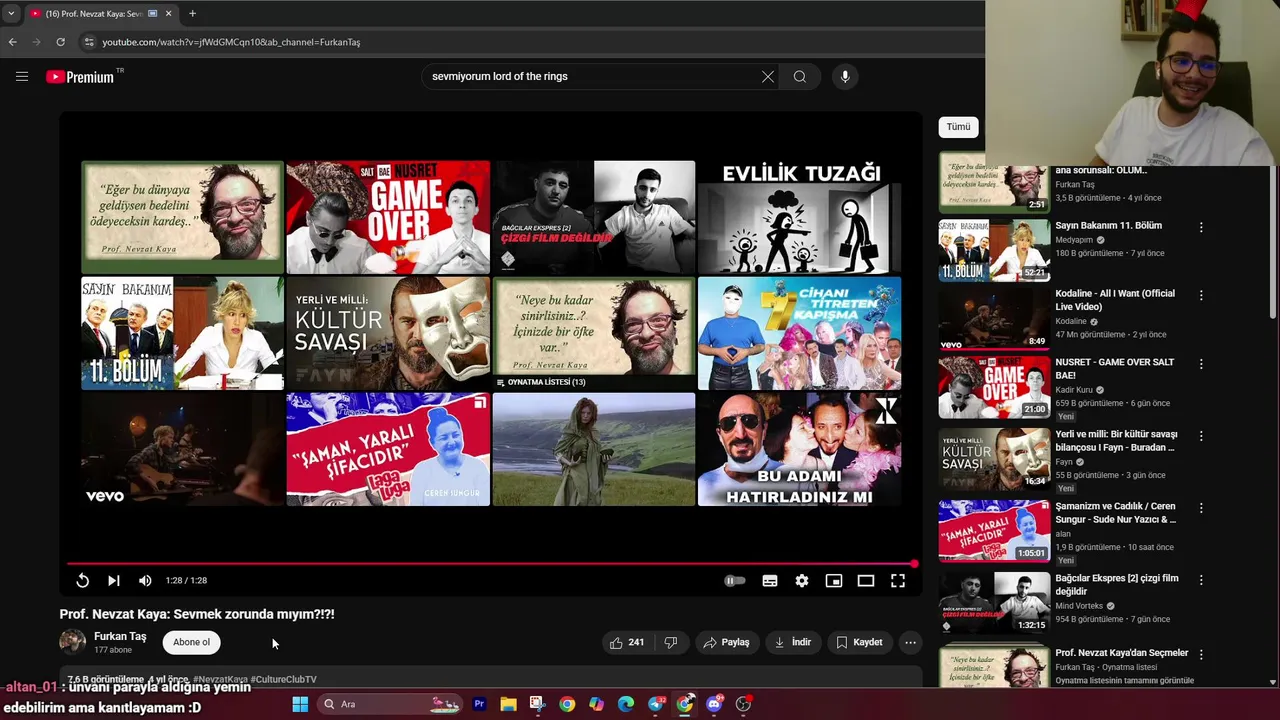Start voice search with microphone icon
The width and height of the screenshot is (1280, 720).
point(845,77)
